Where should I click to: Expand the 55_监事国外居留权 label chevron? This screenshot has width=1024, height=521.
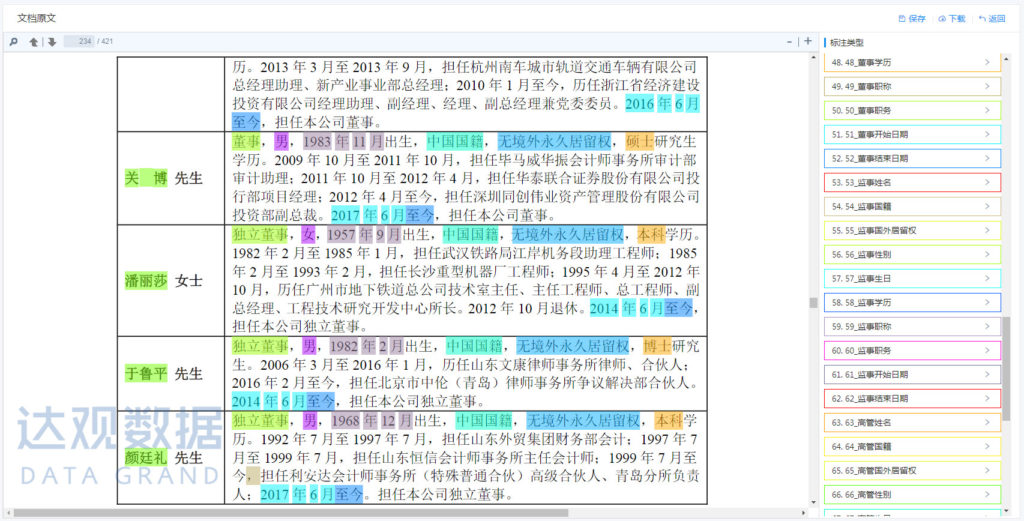[987, 230]
